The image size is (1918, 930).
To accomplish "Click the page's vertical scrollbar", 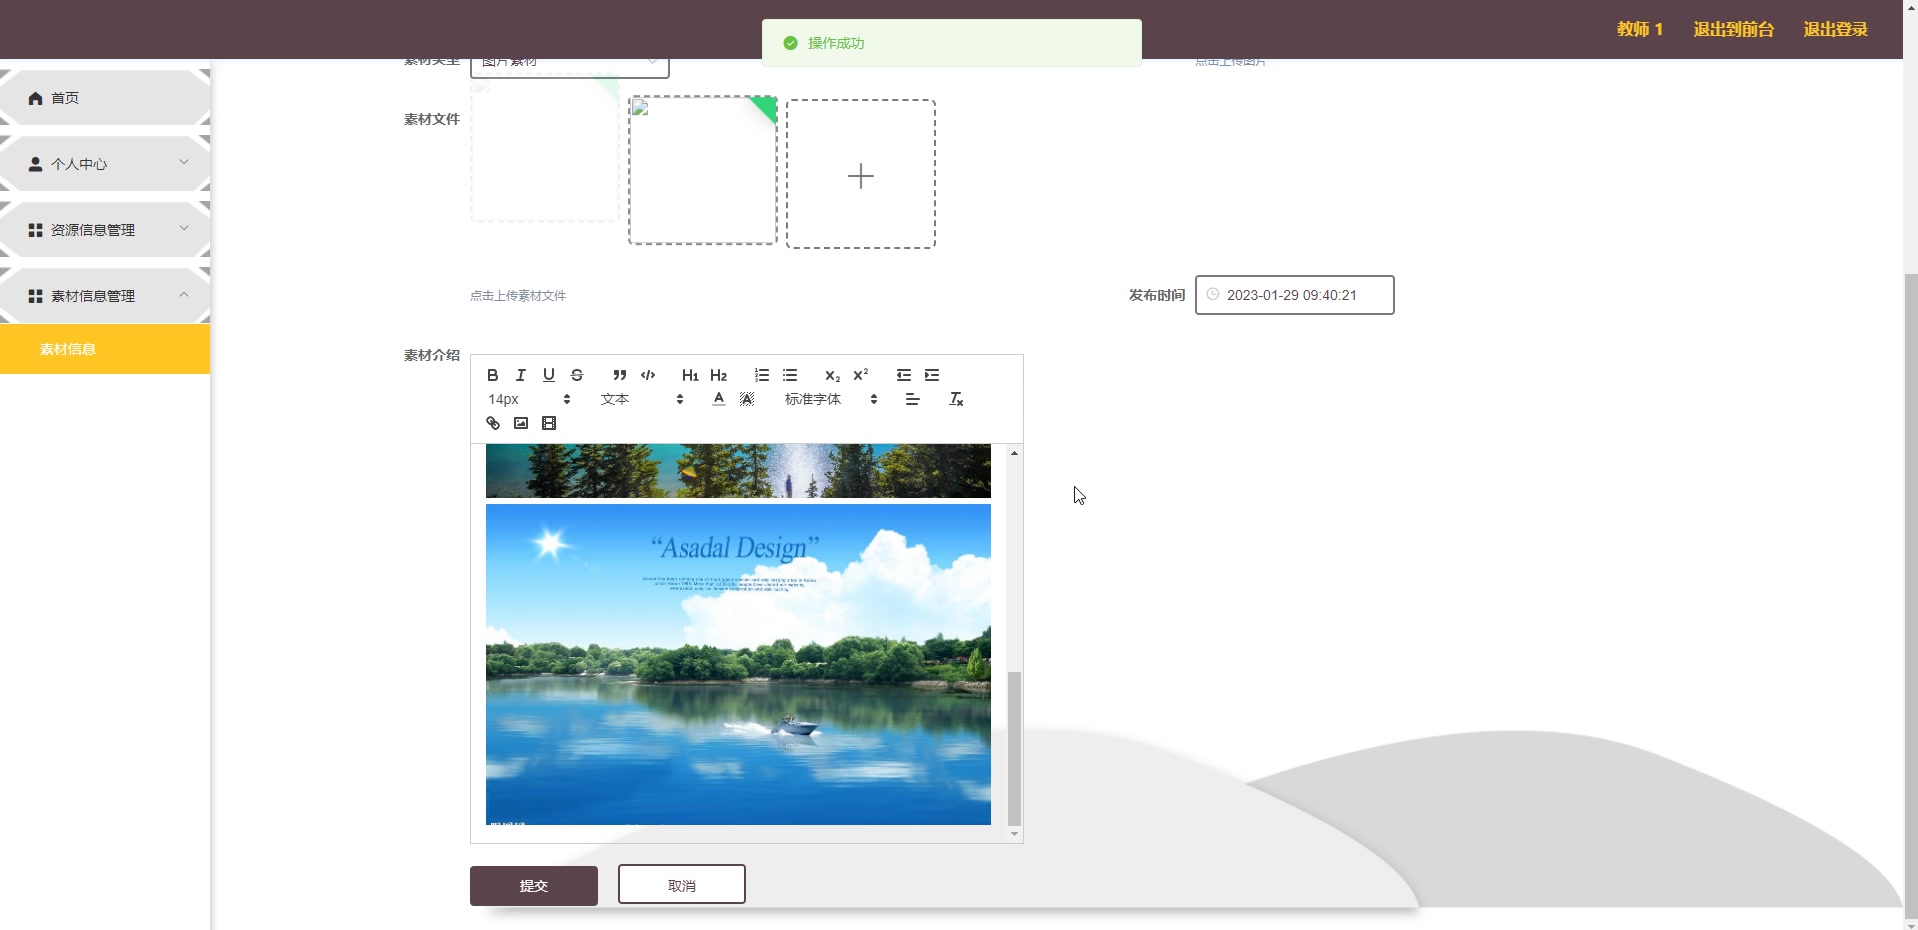I will pos(1910,595).
